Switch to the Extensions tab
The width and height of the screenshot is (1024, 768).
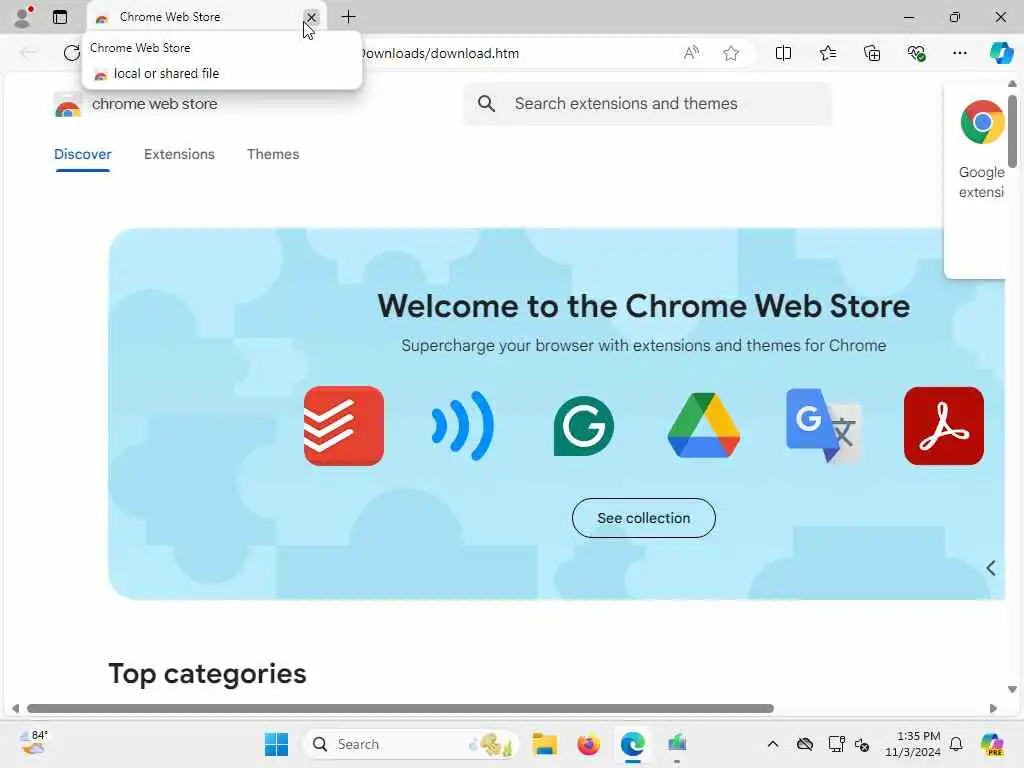pos(179,154)
